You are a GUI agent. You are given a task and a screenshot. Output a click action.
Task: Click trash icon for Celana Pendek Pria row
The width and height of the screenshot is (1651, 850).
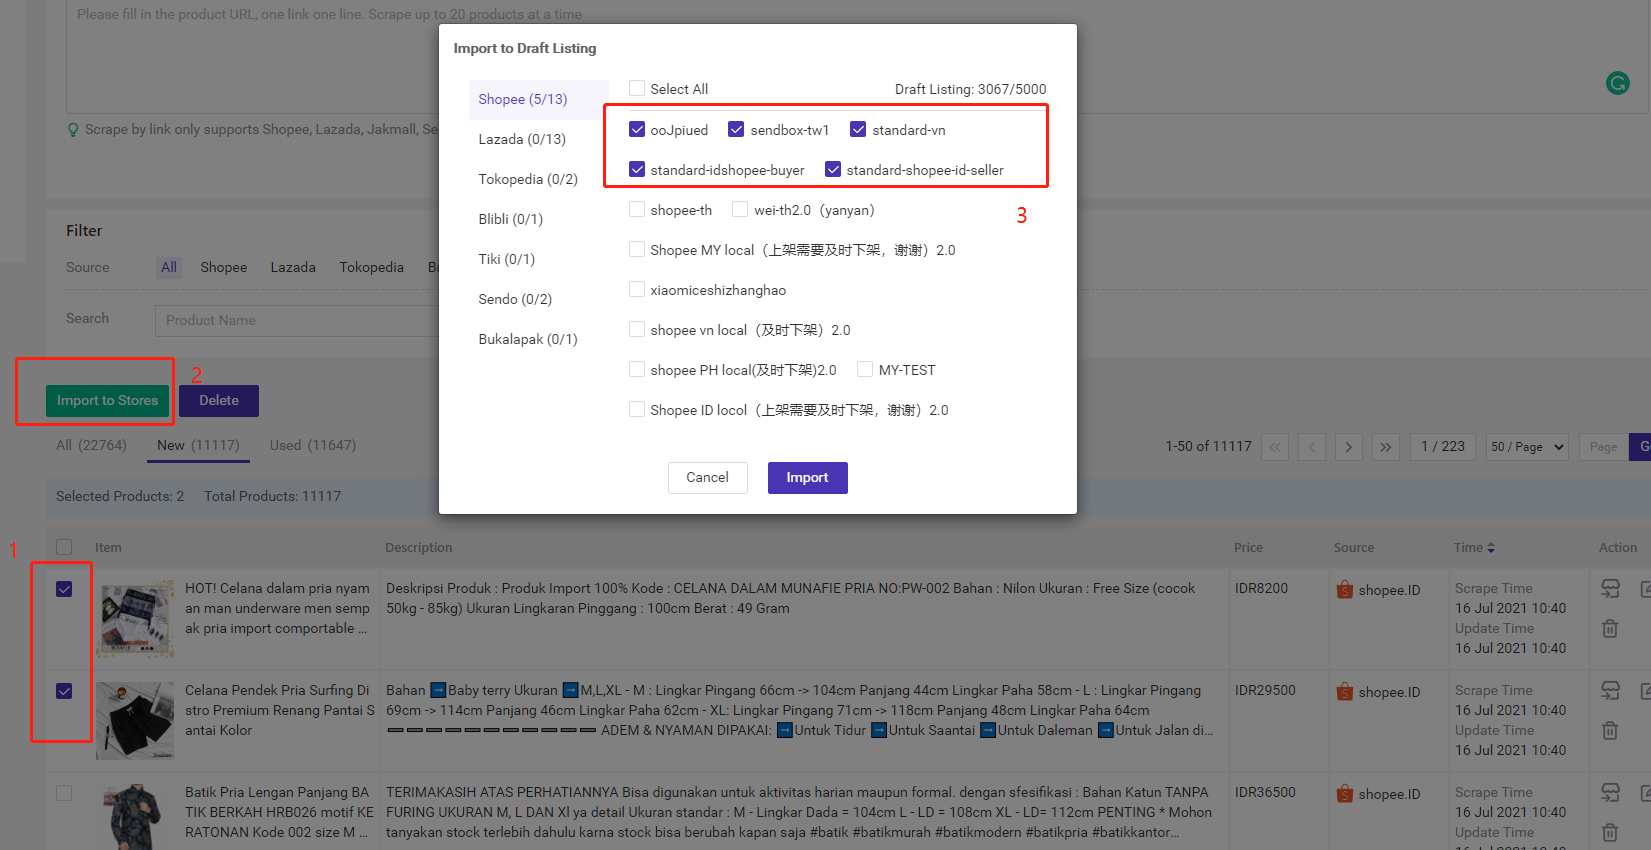1610,731
